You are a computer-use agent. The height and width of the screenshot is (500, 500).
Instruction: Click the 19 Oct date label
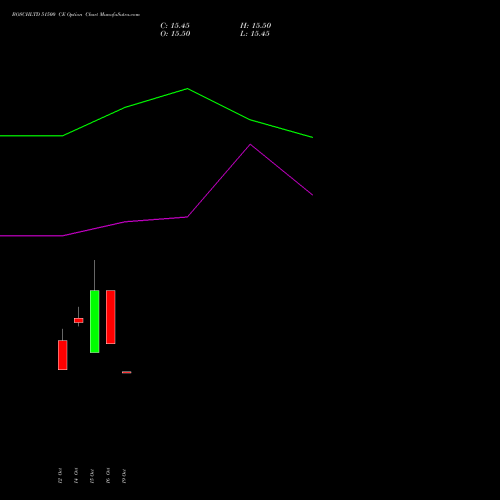(x=124, y=476)
